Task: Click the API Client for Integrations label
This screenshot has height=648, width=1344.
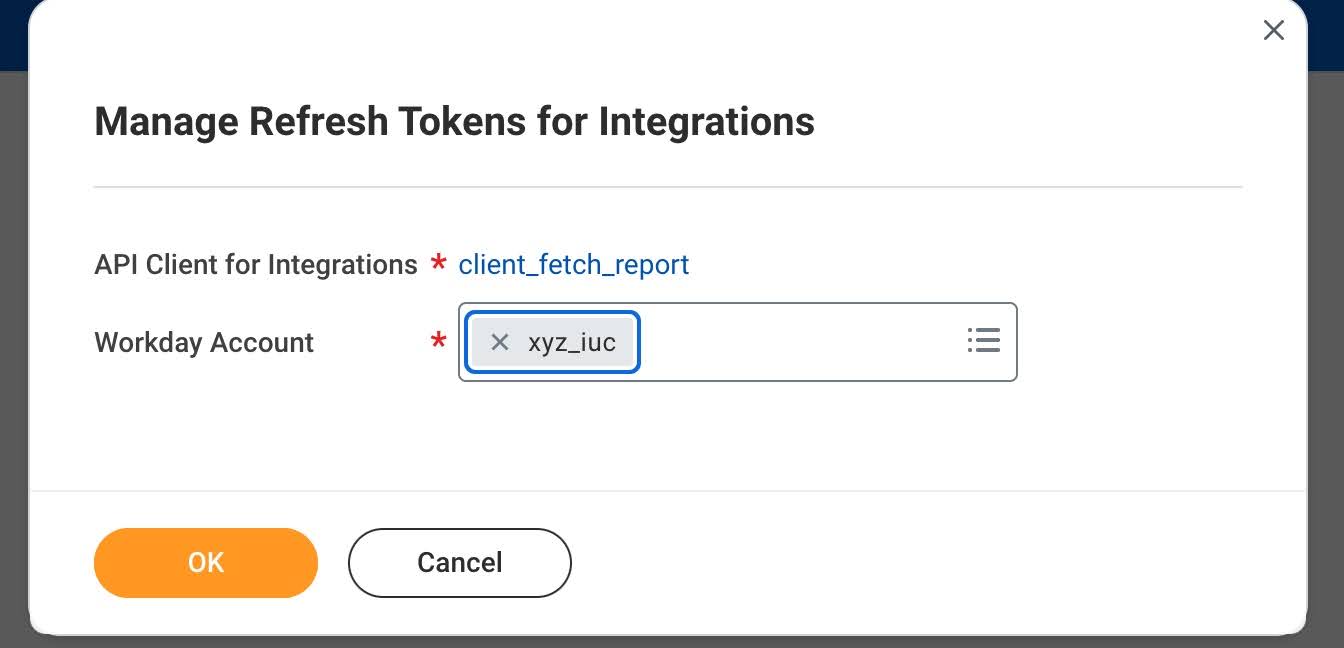Action: click(256, 264)
